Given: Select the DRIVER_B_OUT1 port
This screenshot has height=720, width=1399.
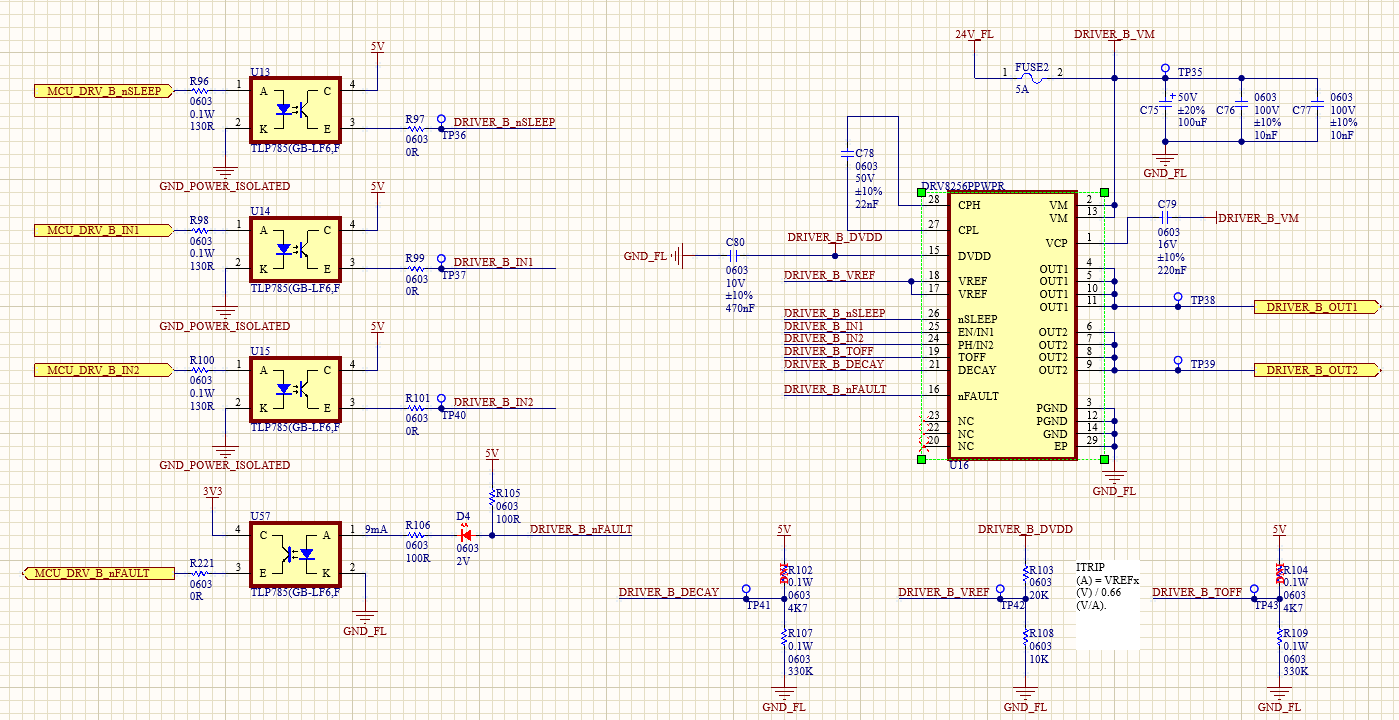Looking at the screenshot, I should tap(1318, 307).
